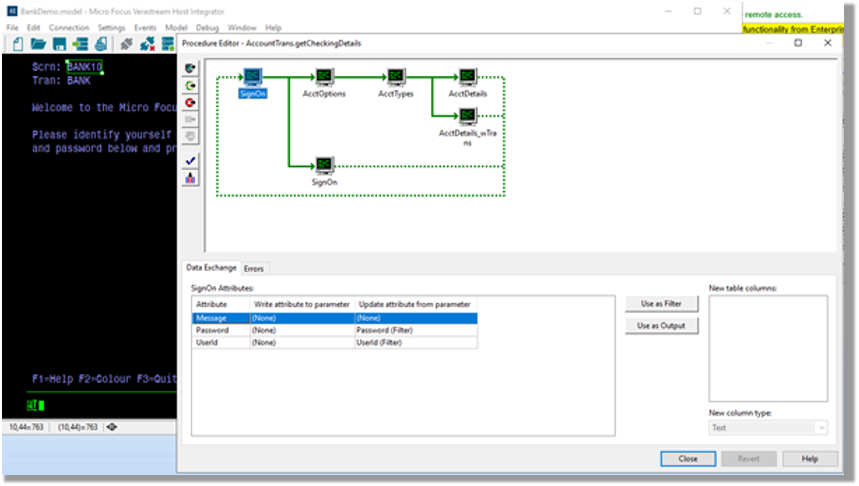Click the disconnect icon with red X

pyautogui.click(x=147, y=44)
